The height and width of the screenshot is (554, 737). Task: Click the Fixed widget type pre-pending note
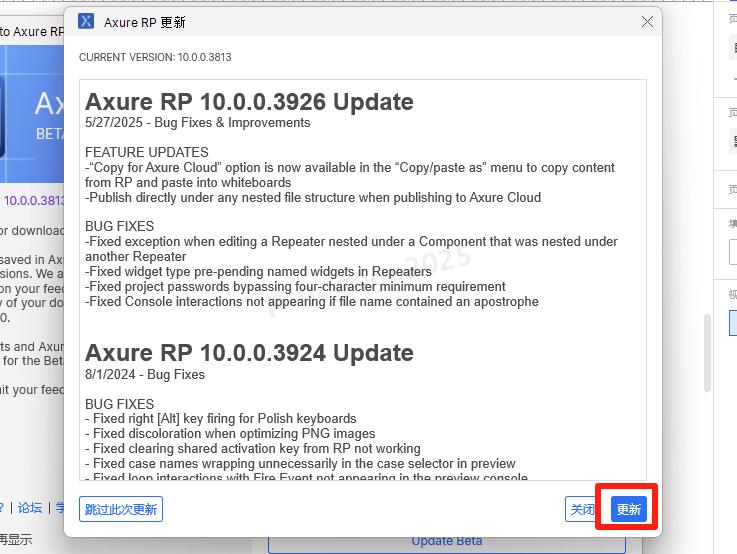pos(258,272)
